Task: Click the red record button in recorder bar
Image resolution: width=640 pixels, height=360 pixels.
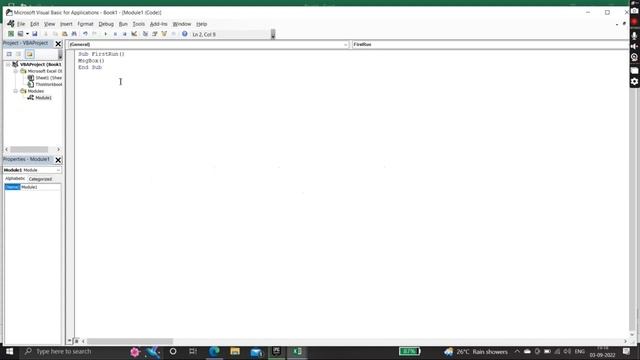Action: (634, 22)
